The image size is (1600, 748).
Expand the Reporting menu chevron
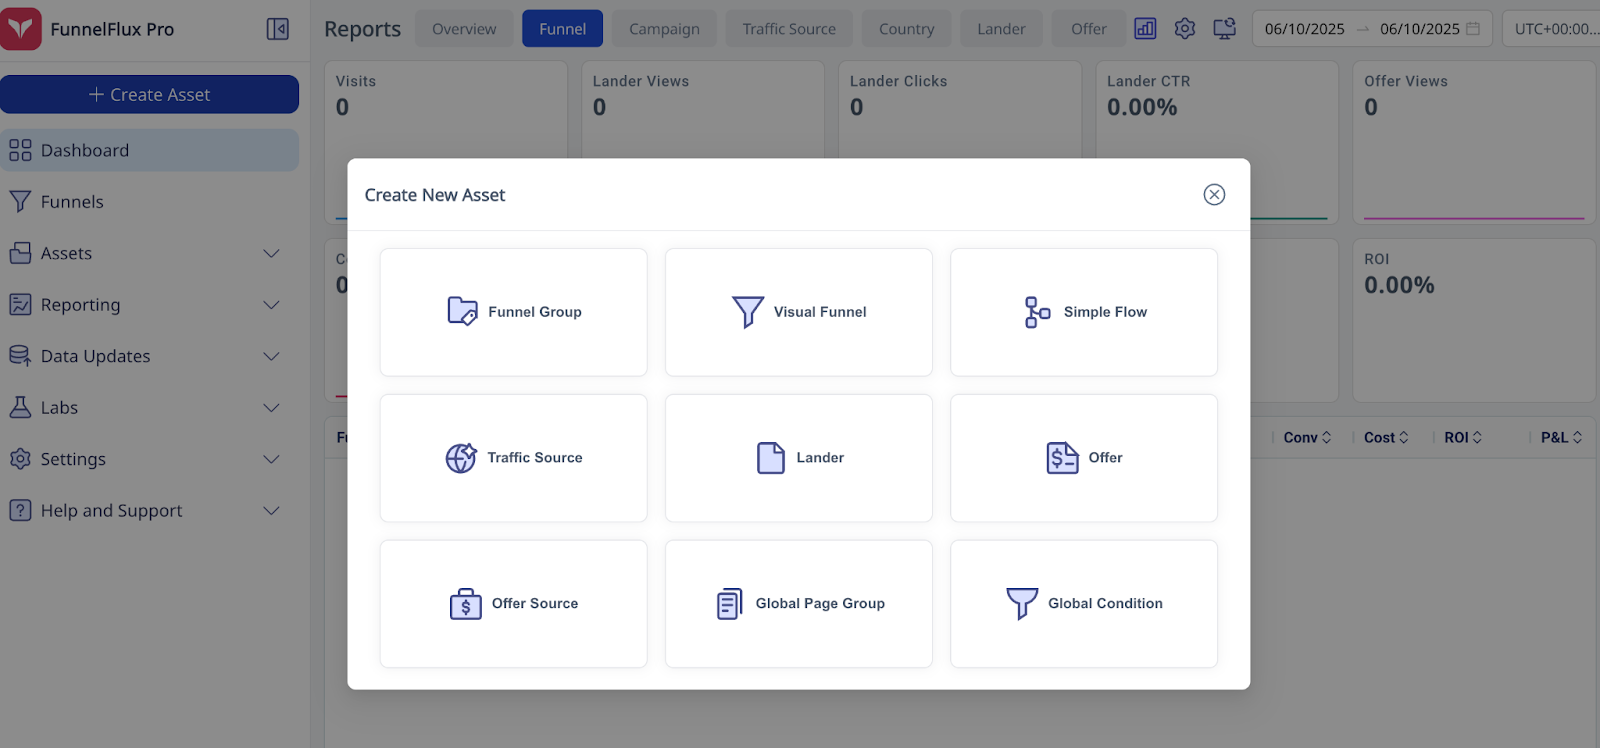[x=271, y=305]
